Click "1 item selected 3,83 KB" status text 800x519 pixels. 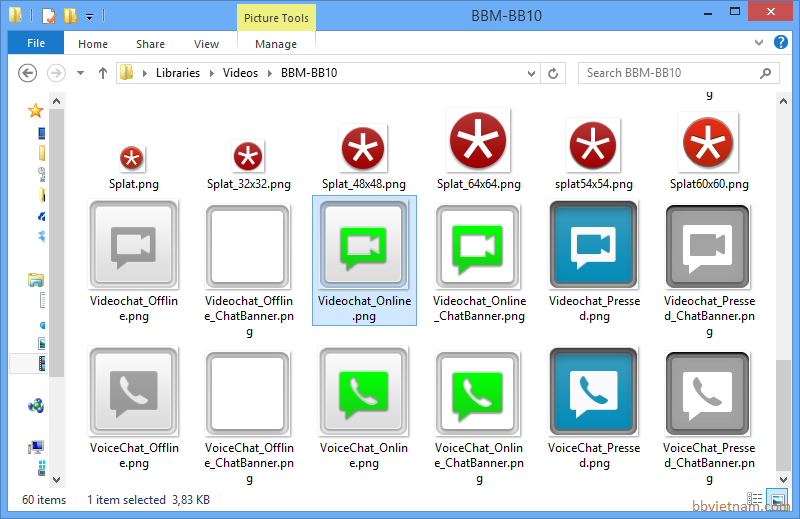pos(148,500)
